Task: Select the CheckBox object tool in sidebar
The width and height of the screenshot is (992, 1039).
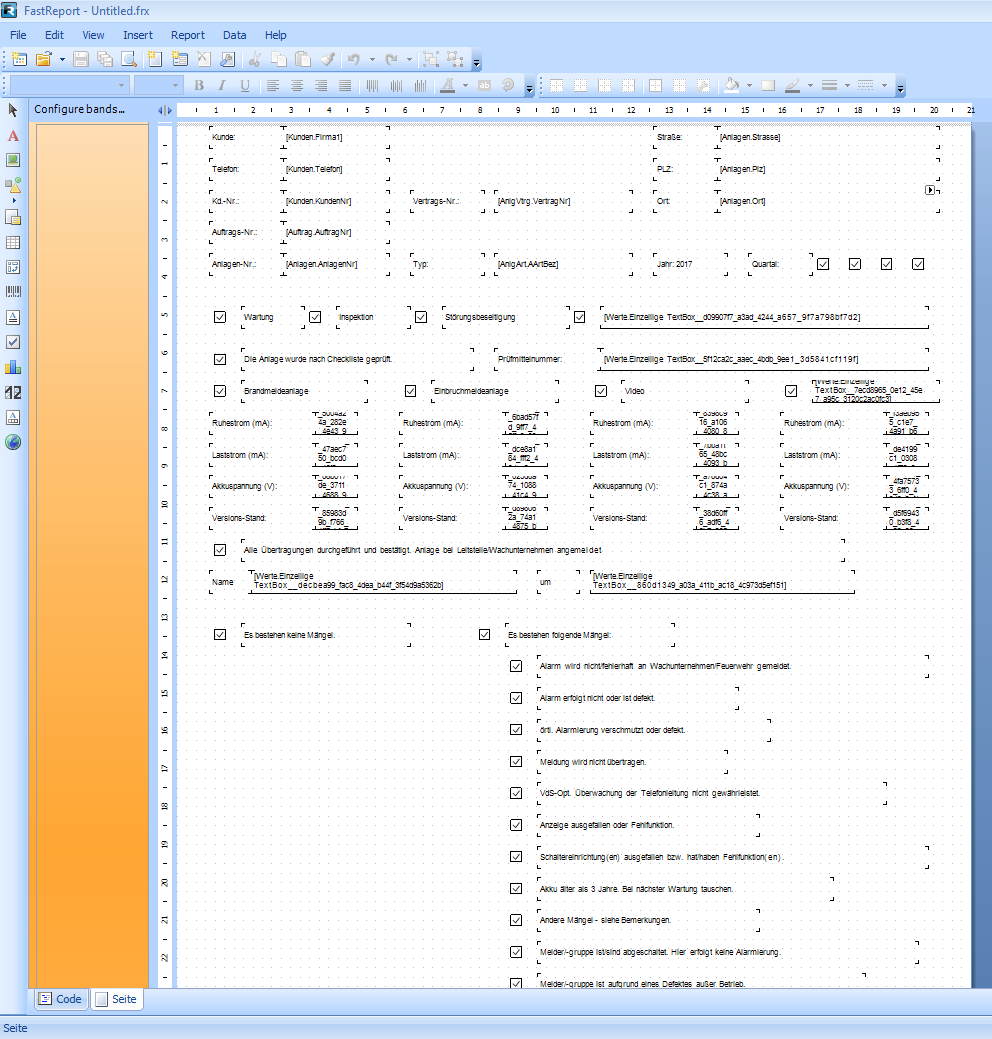Action: pos(13,342)
